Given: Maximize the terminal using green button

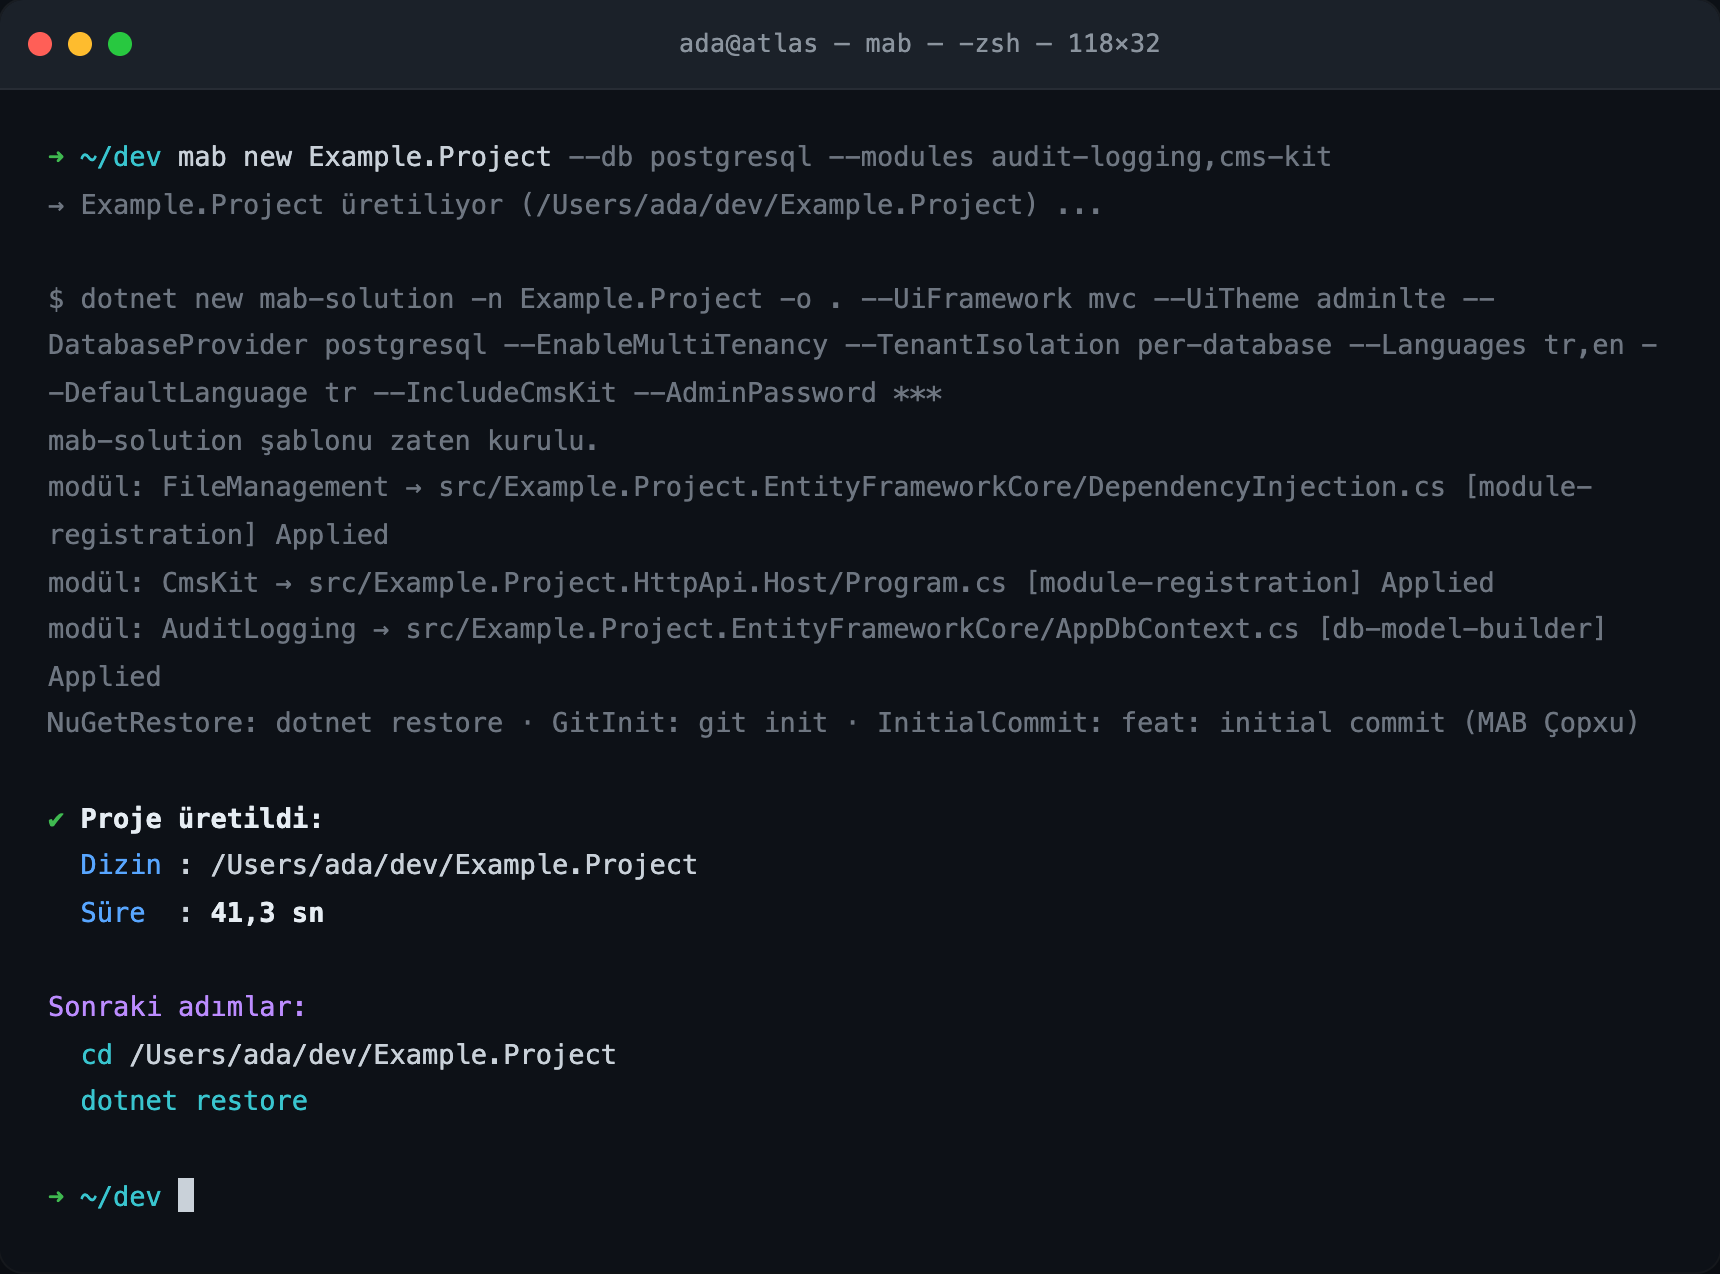Looking at the screenshot, I should click(120, 44).
